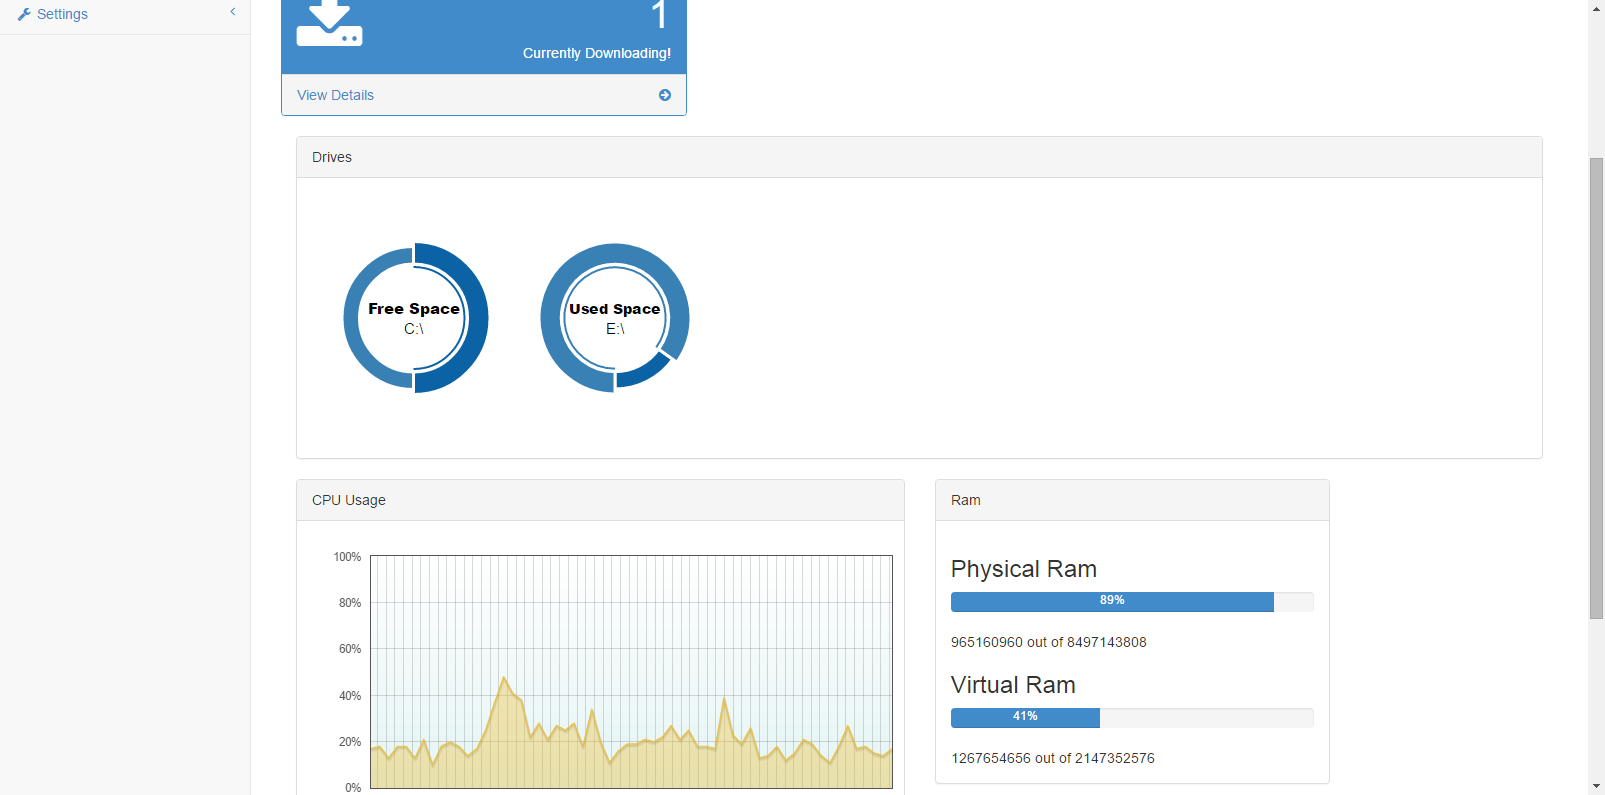Select the E:\ Used Space donut center
Screen dimensions: 1605x795
click(614, 318)
